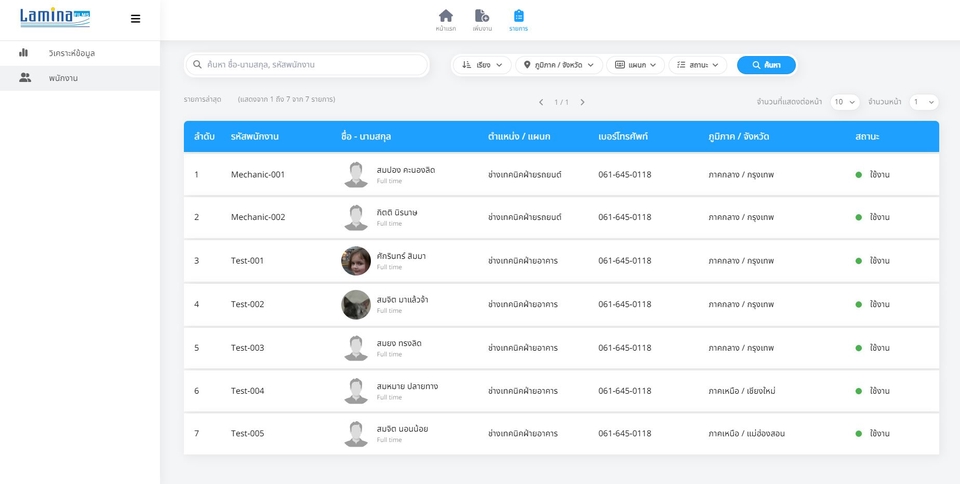Viewport: 960px width, 484px height.
Task: Click the เบอร์โทรศัพท์ column header
Action: click(x=623, y=136)
